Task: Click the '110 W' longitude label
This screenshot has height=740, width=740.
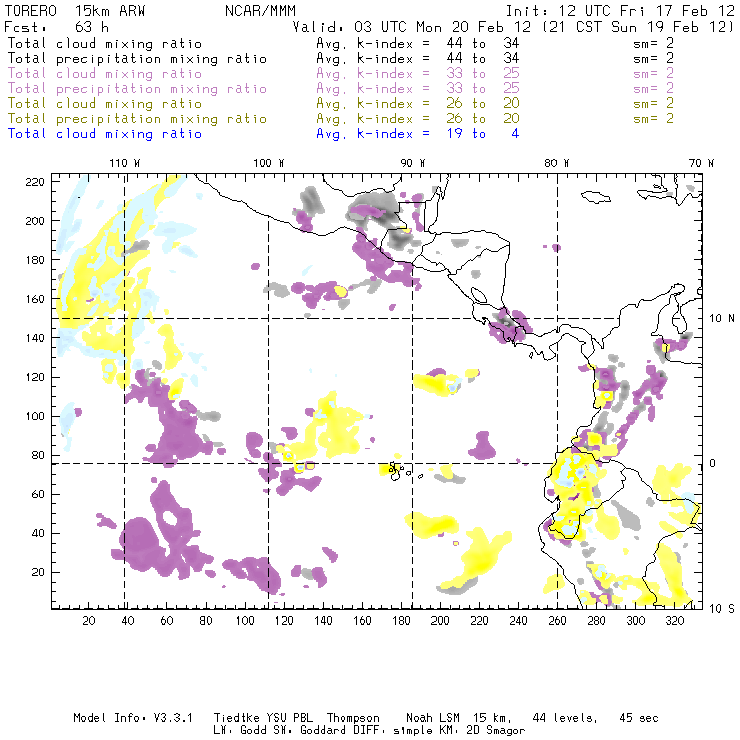Action: [x=125, y=163]
